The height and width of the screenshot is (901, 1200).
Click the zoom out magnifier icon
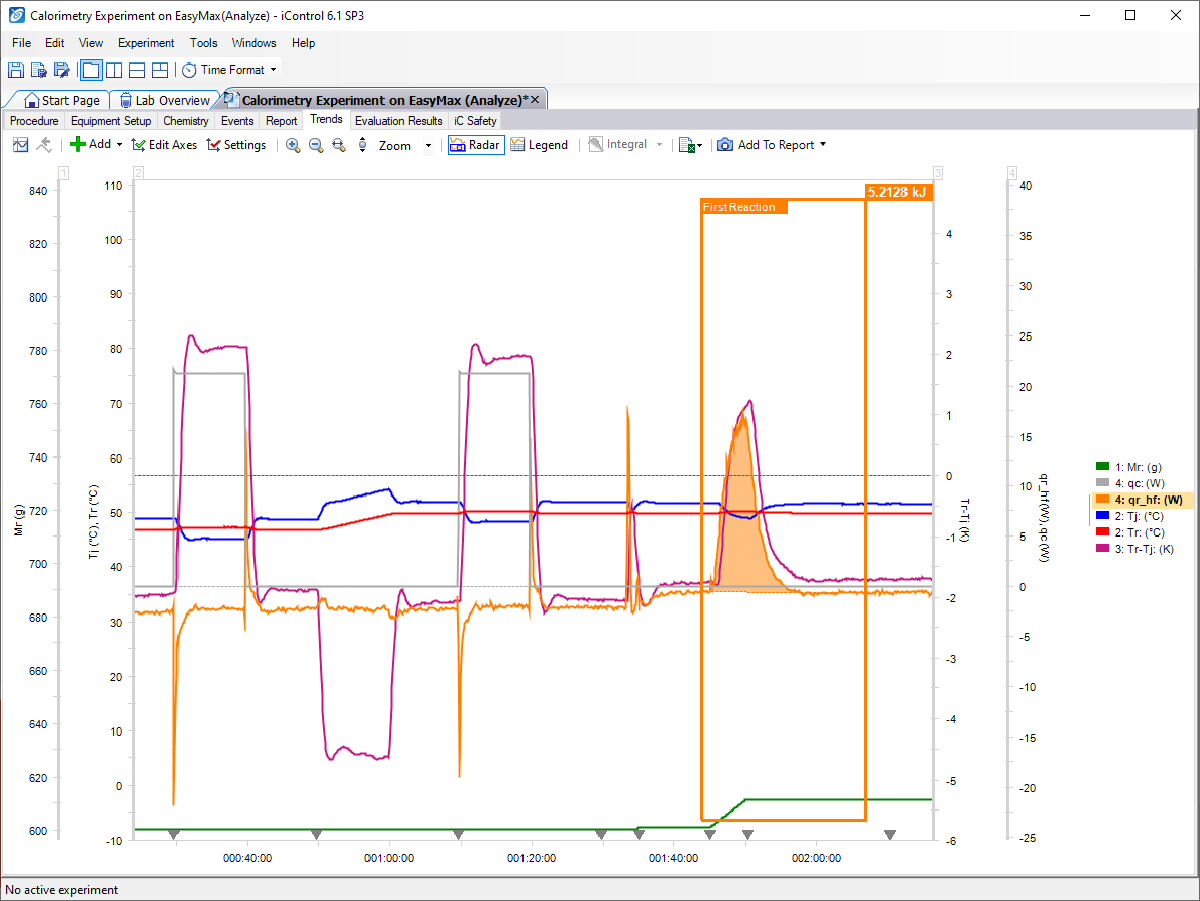pyautogui.click(x=316, y=145)
